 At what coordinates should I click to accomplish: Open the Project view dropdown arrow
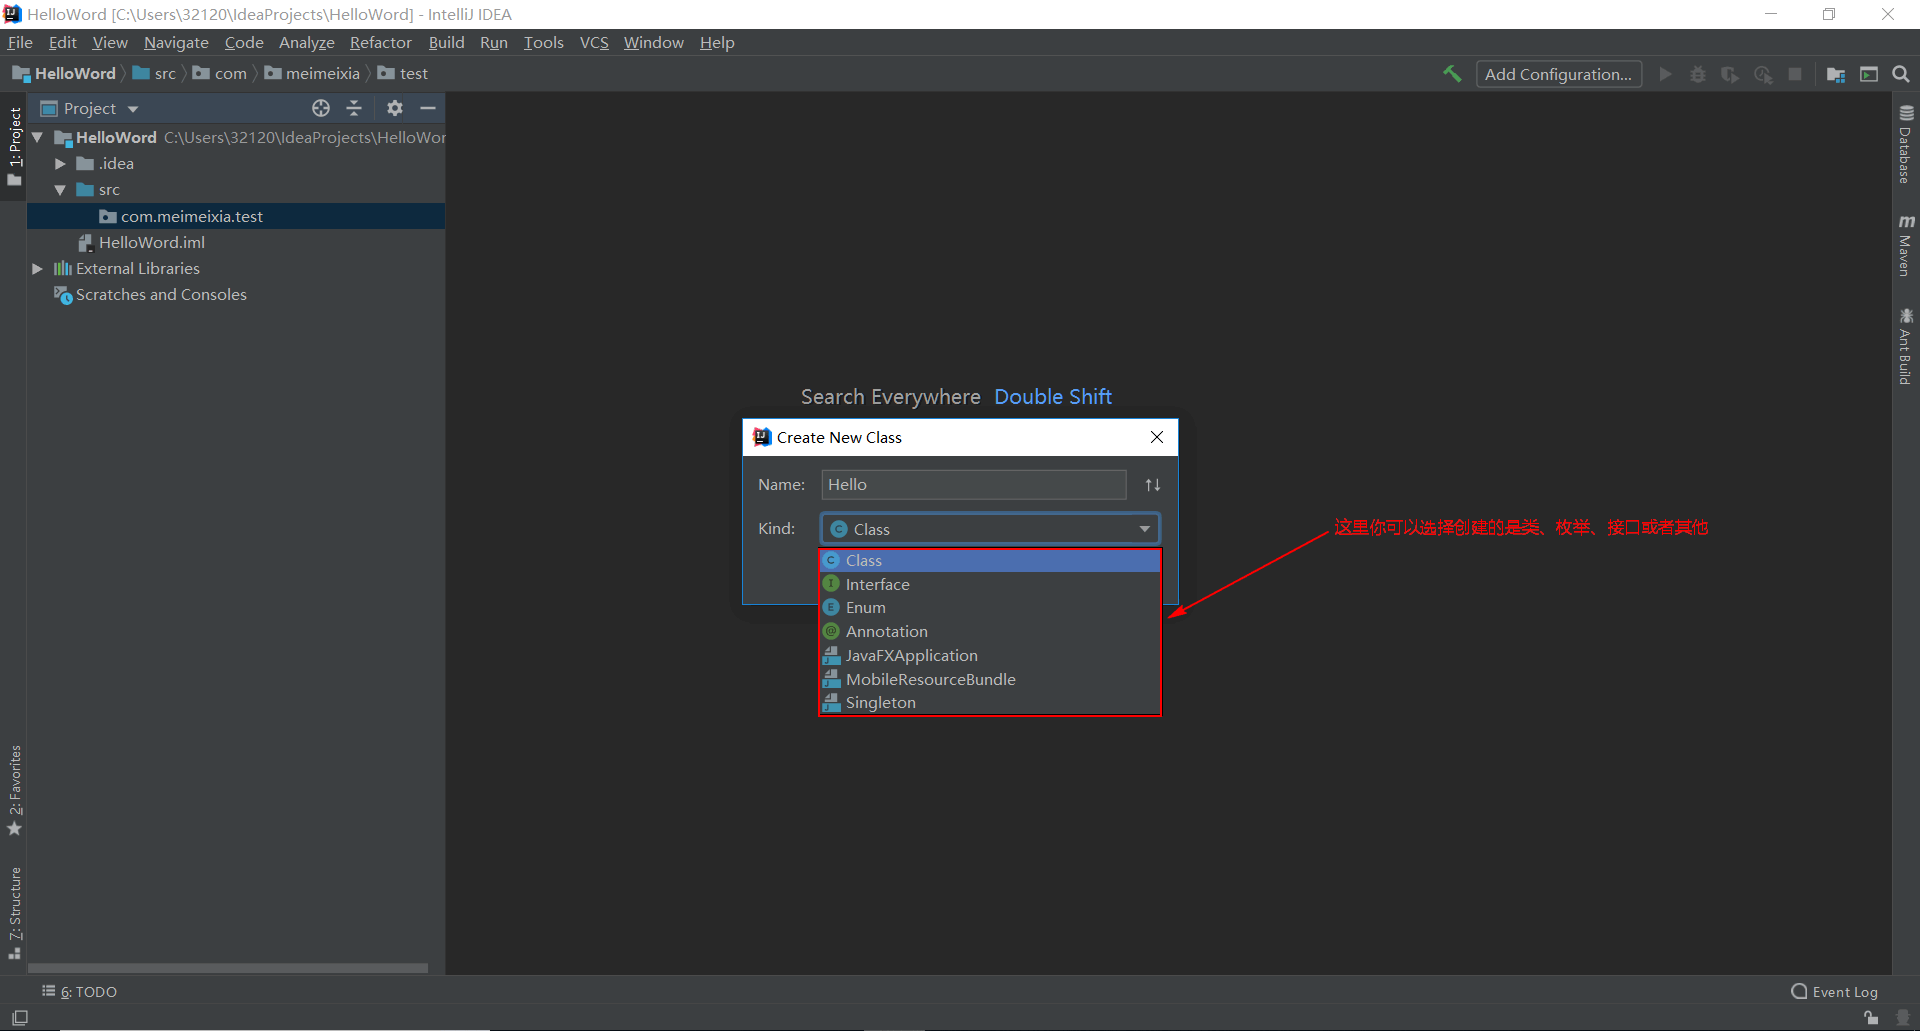coord(133,109)
